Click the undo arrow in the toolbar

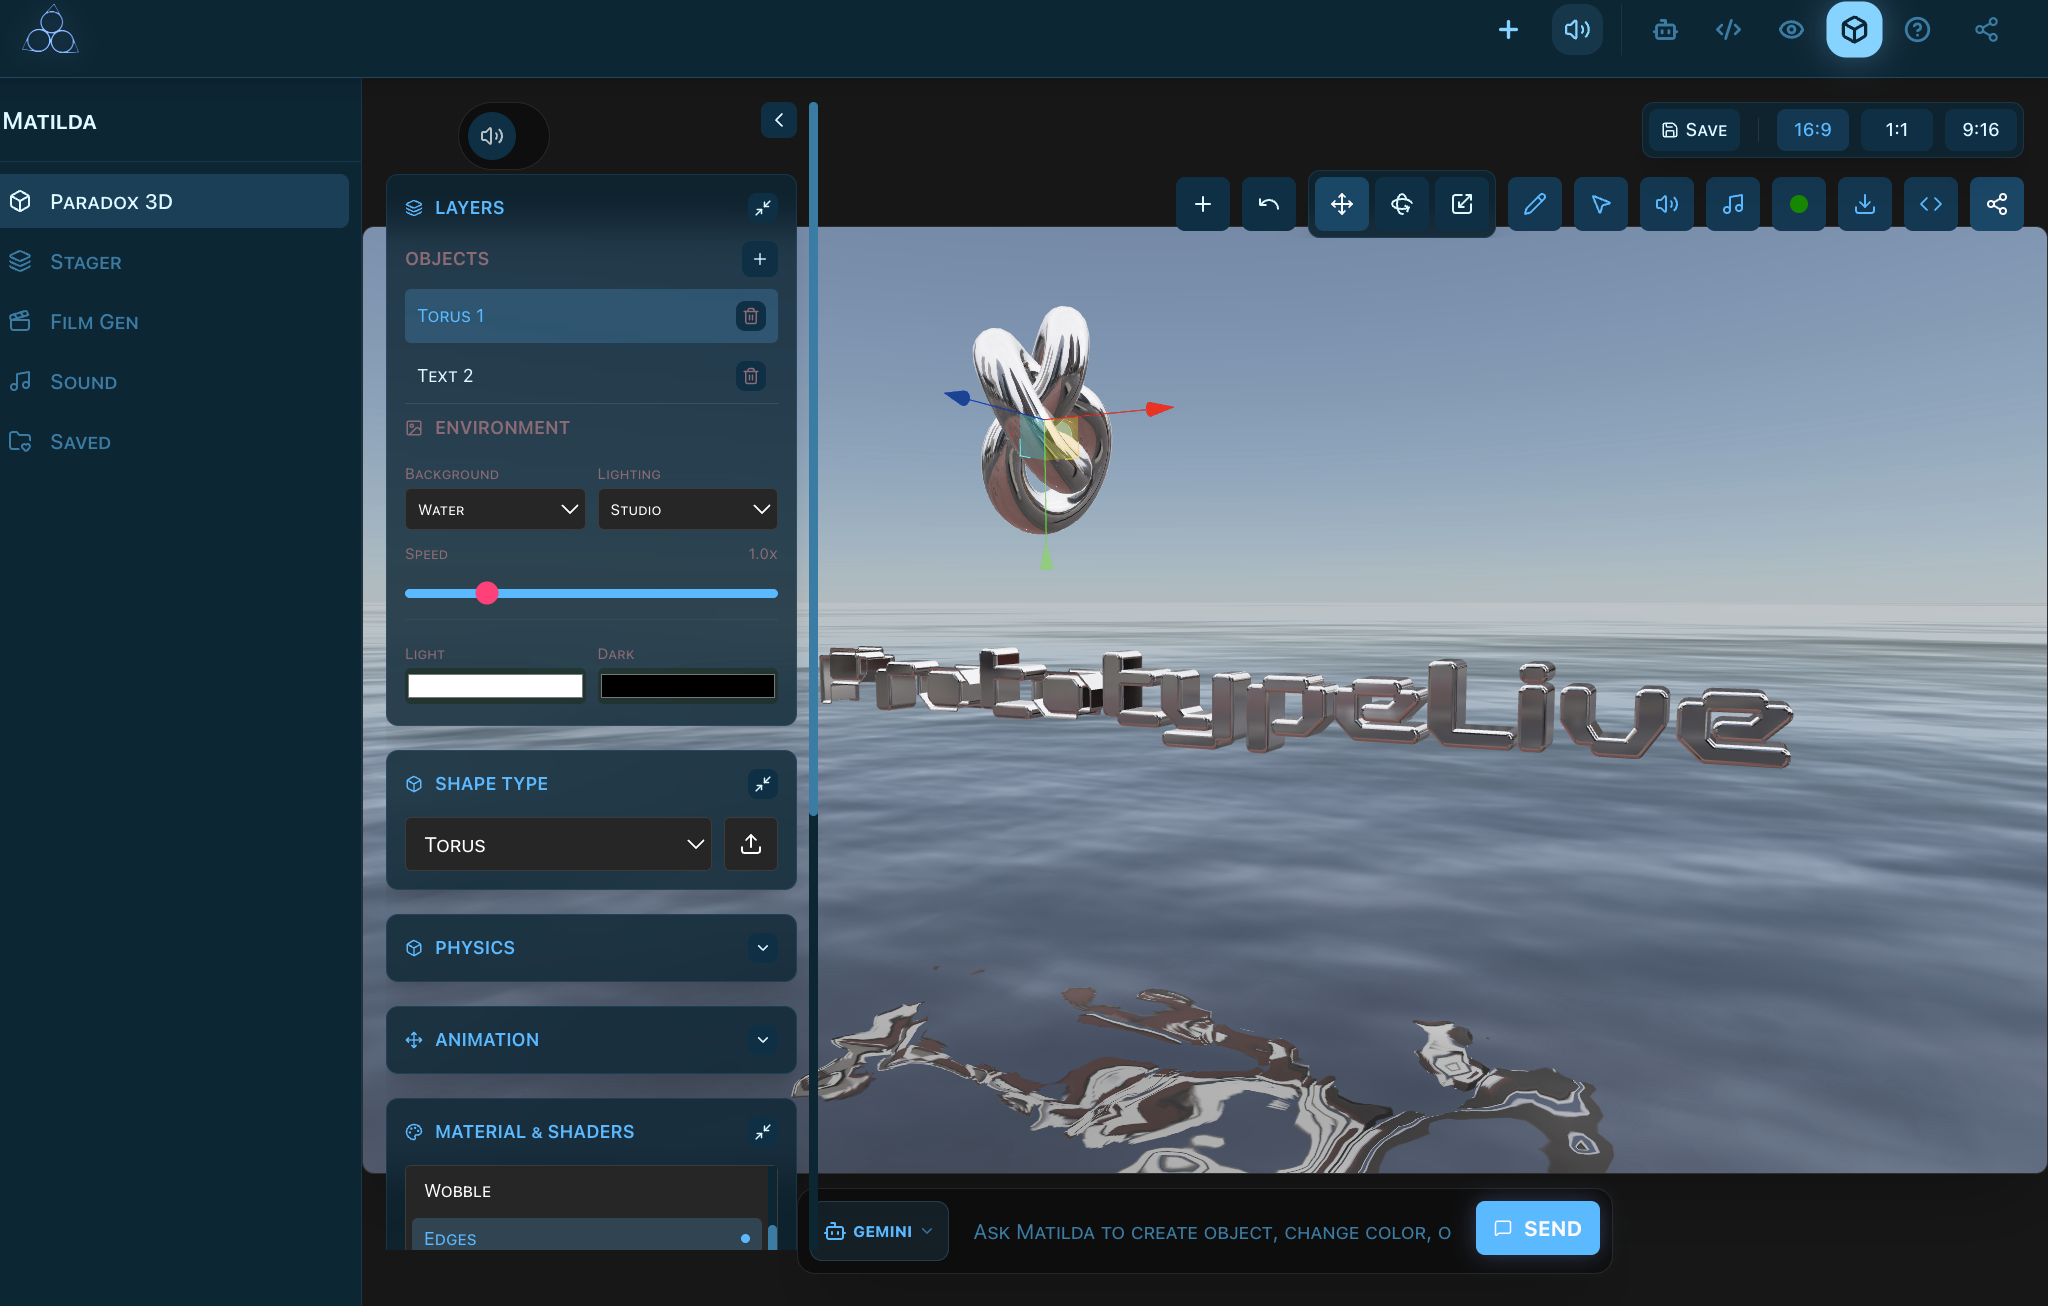[x=1268, y=204]
